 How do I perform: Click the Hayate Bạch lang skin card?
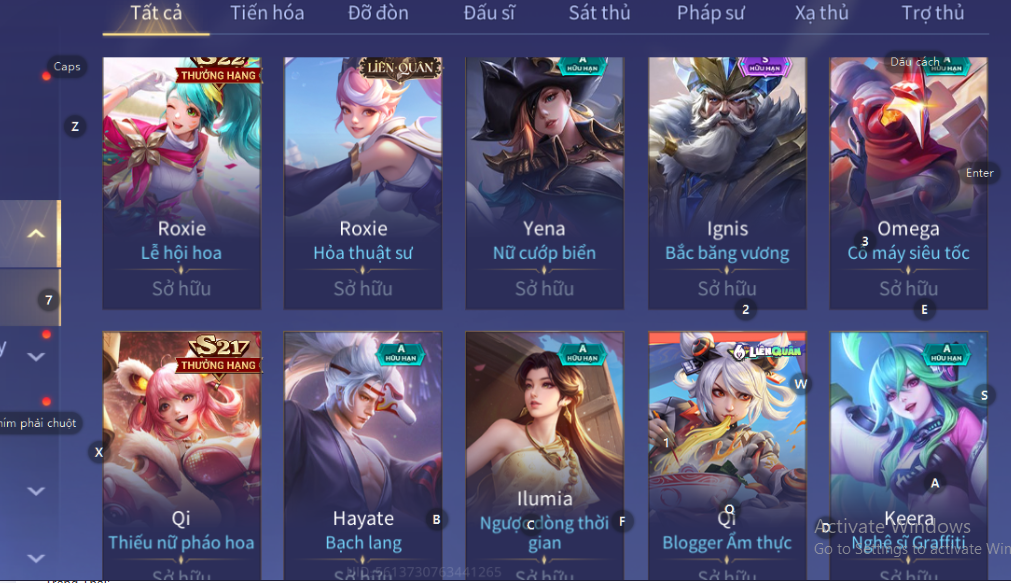[363, 456]
